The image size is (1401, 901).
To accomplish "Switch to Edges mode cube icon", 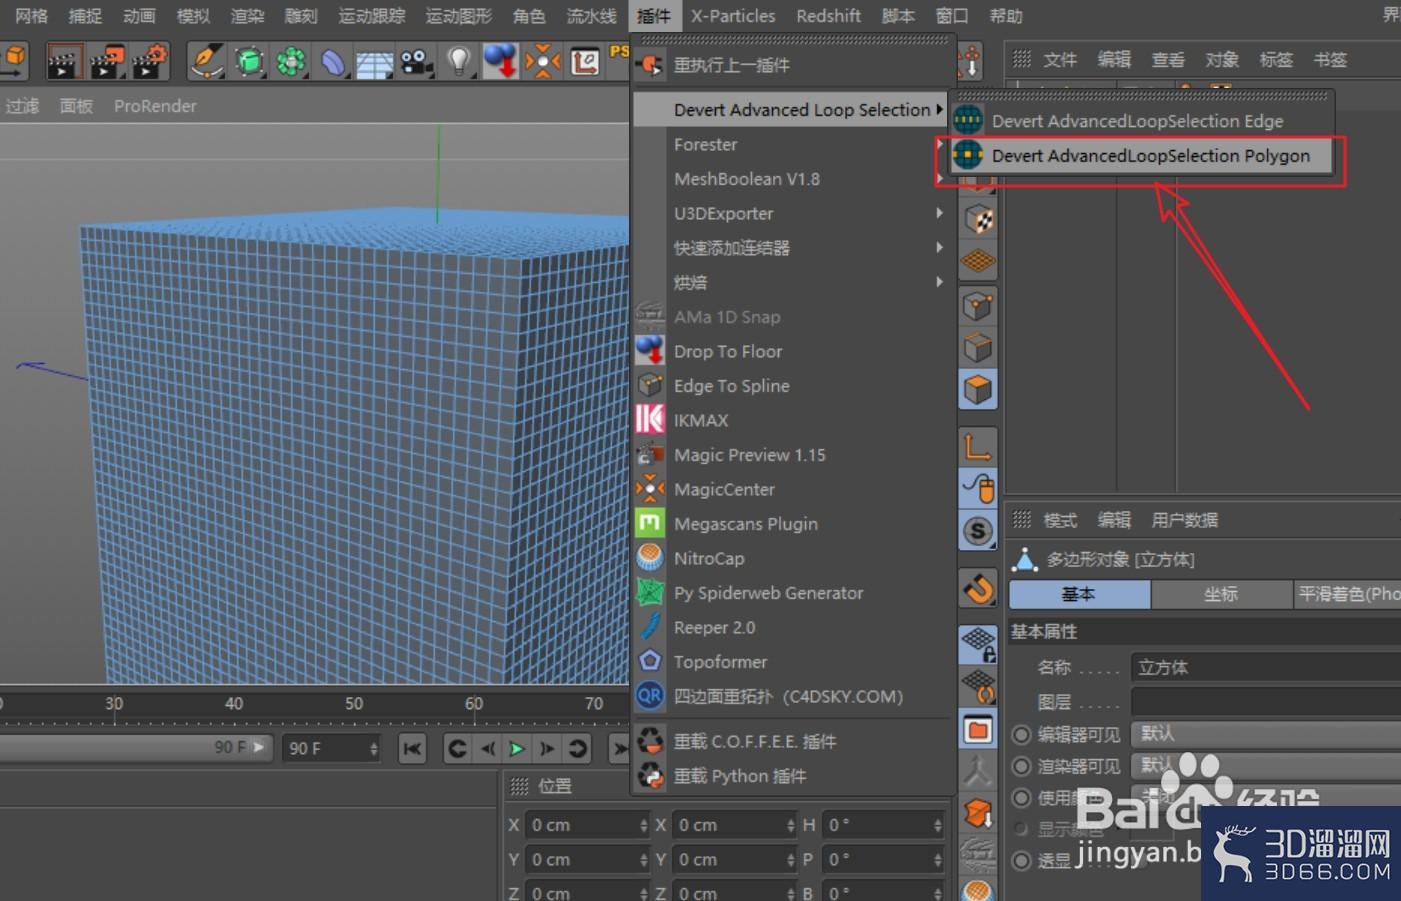I will coord(978,347).
